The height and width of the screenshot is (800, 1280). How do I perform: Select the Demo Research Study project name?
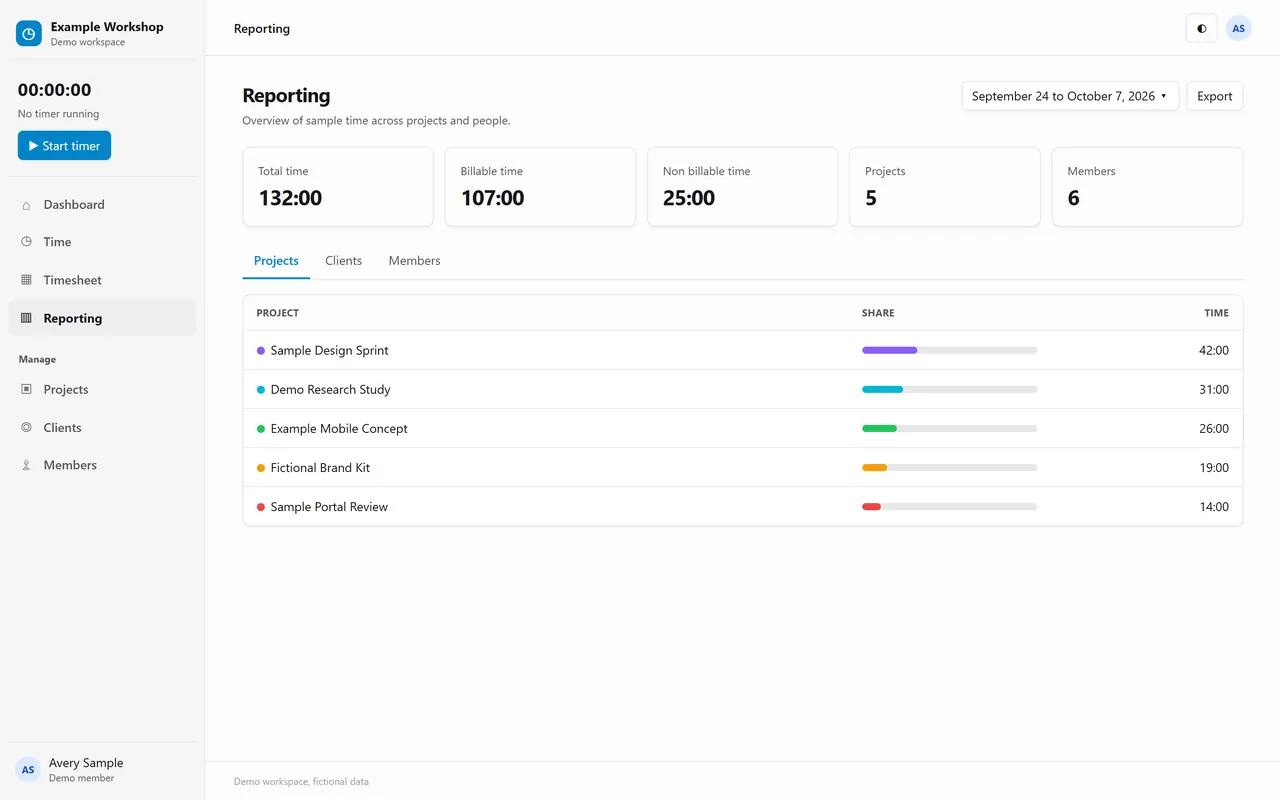click(330, 389)
